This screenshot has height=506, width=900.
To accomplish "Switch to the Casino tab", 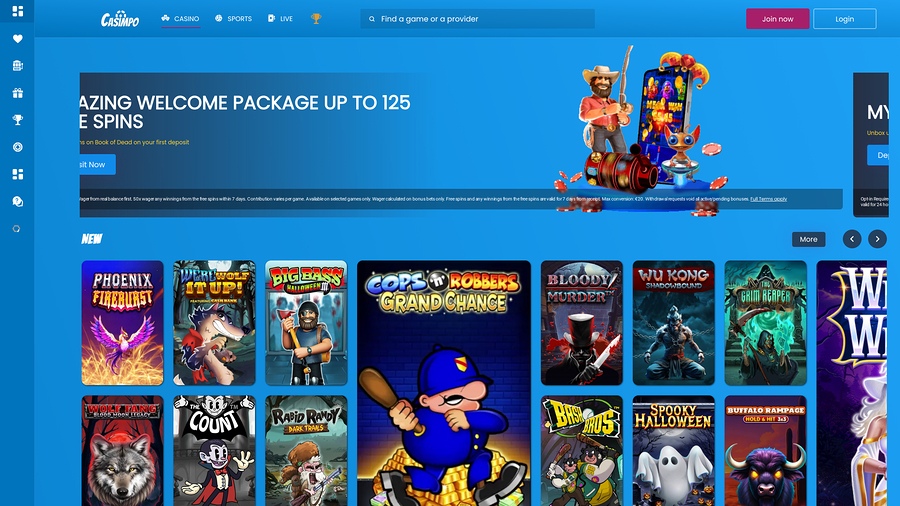I will click(x=180, y=18).
